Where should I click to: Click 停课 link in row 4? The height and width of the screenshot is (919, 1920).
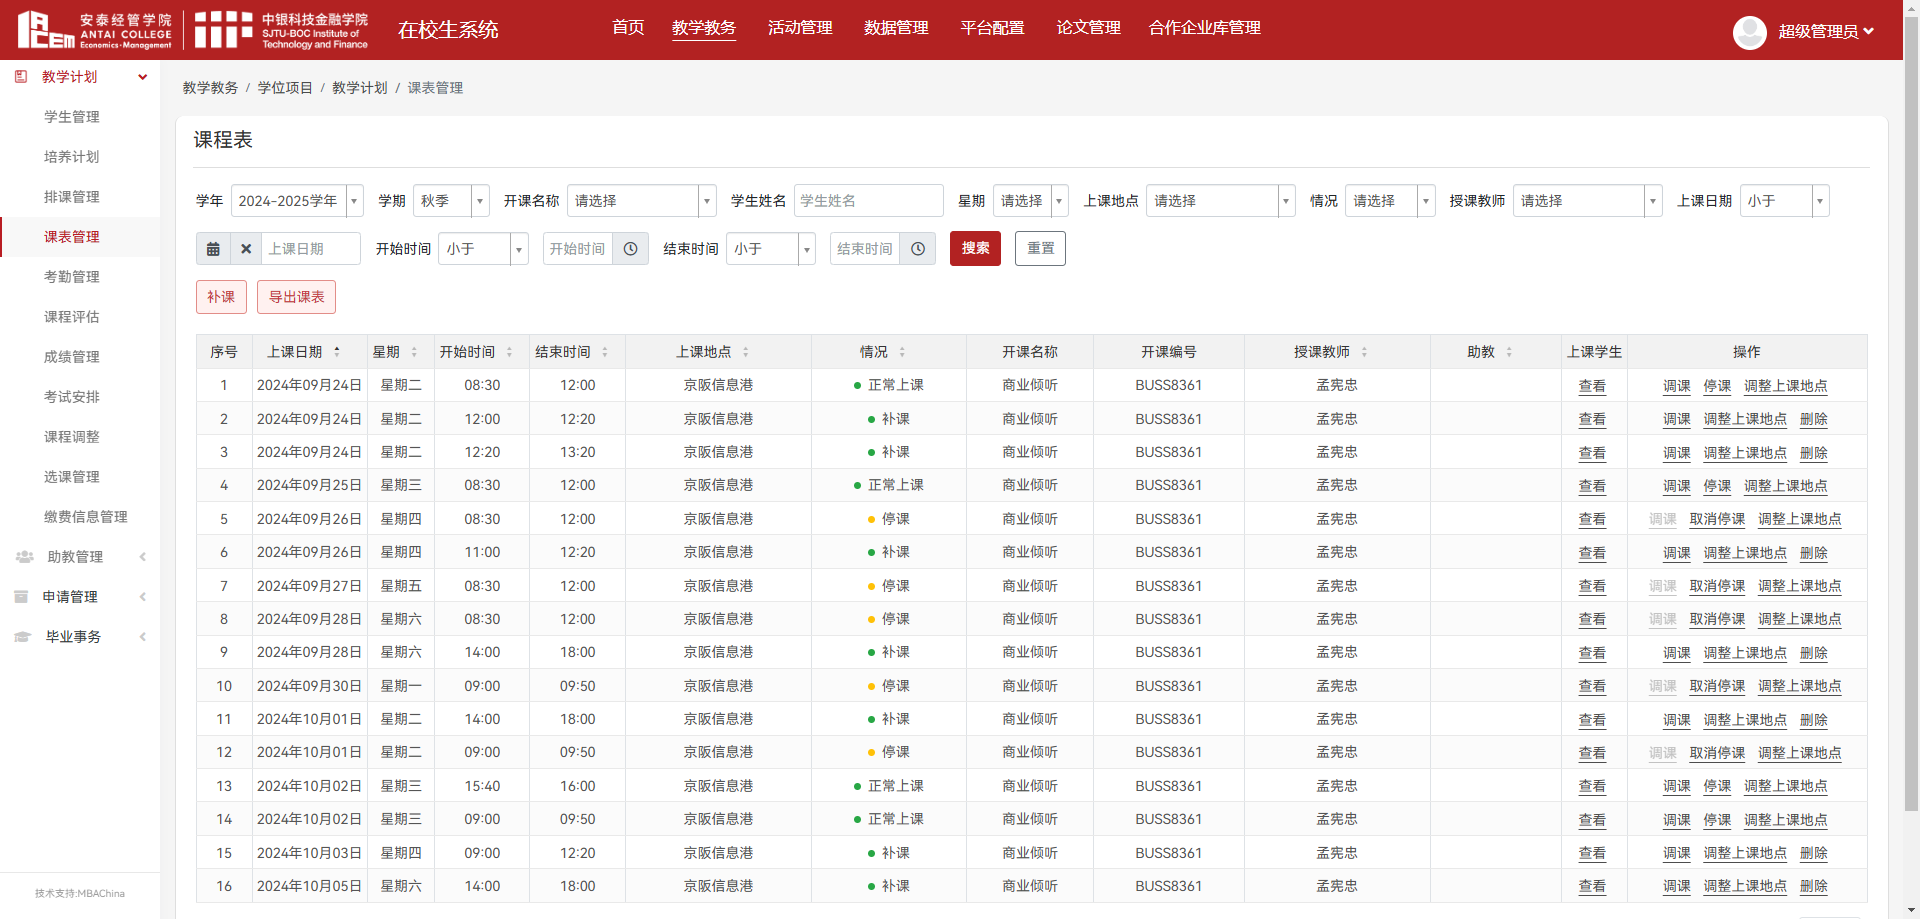(1717, 486)
